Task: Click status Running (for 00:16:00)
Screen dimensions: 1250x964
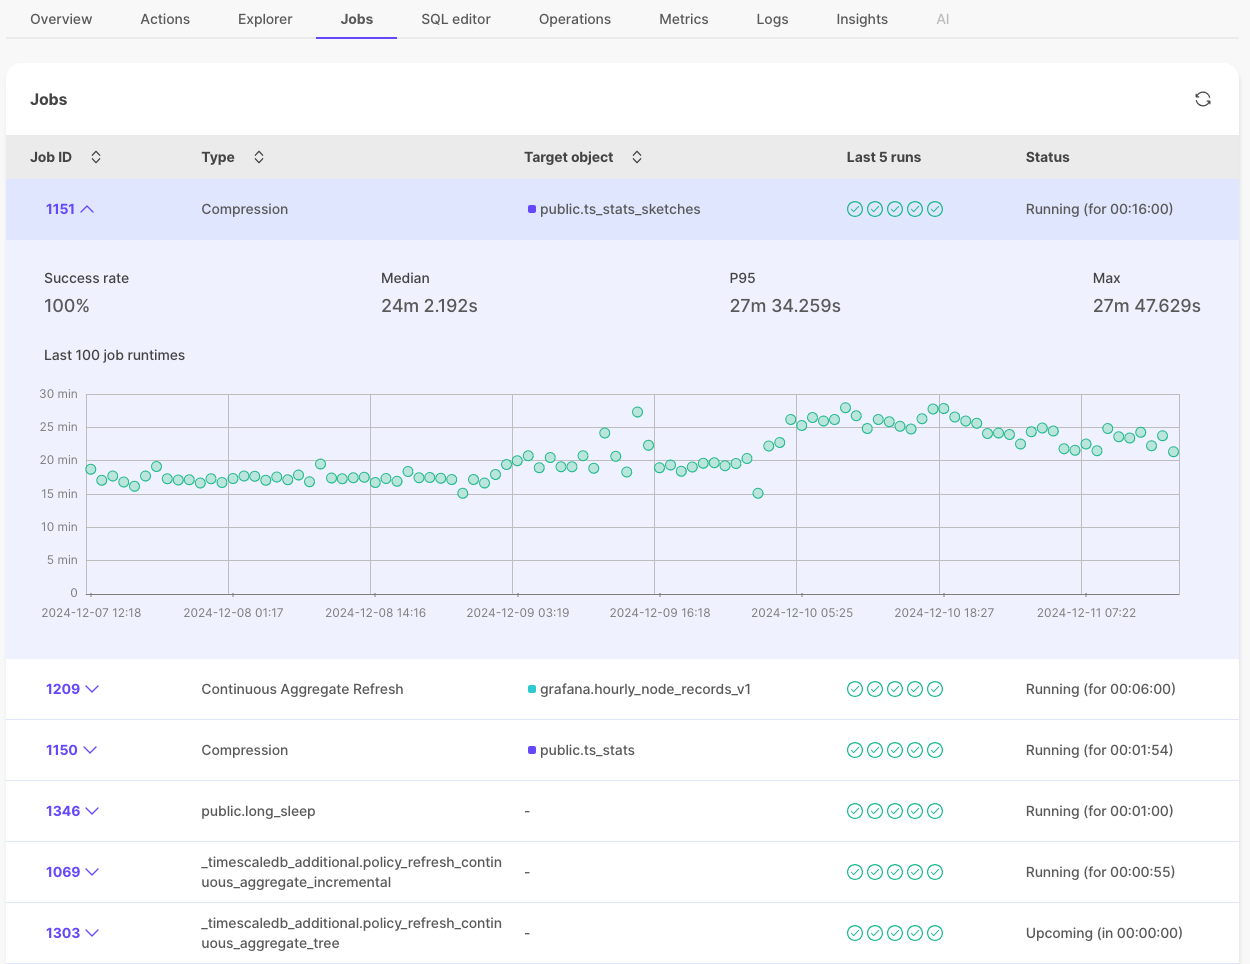Action: point(1099,209)
